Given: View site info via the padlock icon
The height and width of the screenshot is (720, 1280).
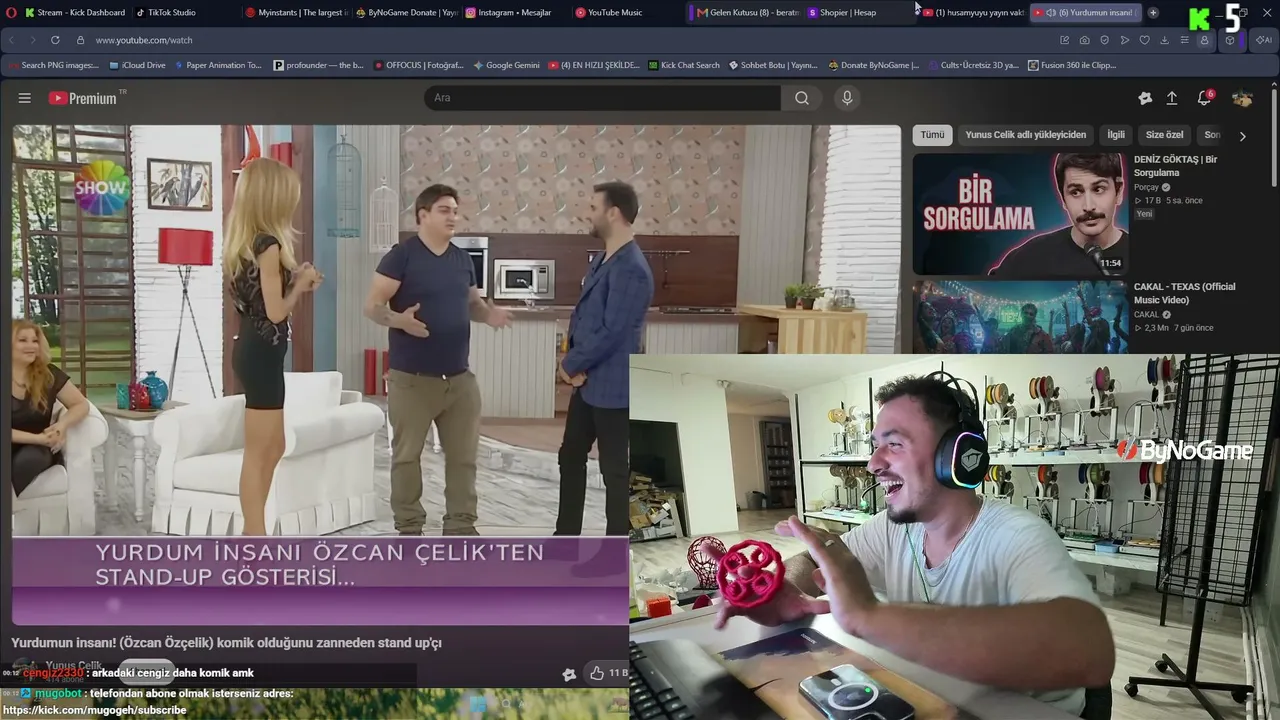Looking at the screenshot, I should tap(81, 40).
